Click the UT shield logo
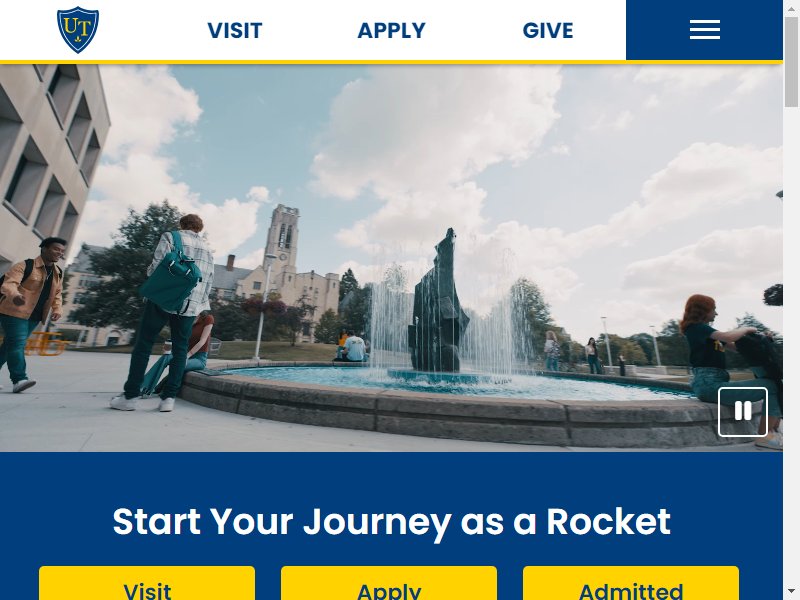Image resolution: width=800 pixels, height=600 pixels. point(78,30)
